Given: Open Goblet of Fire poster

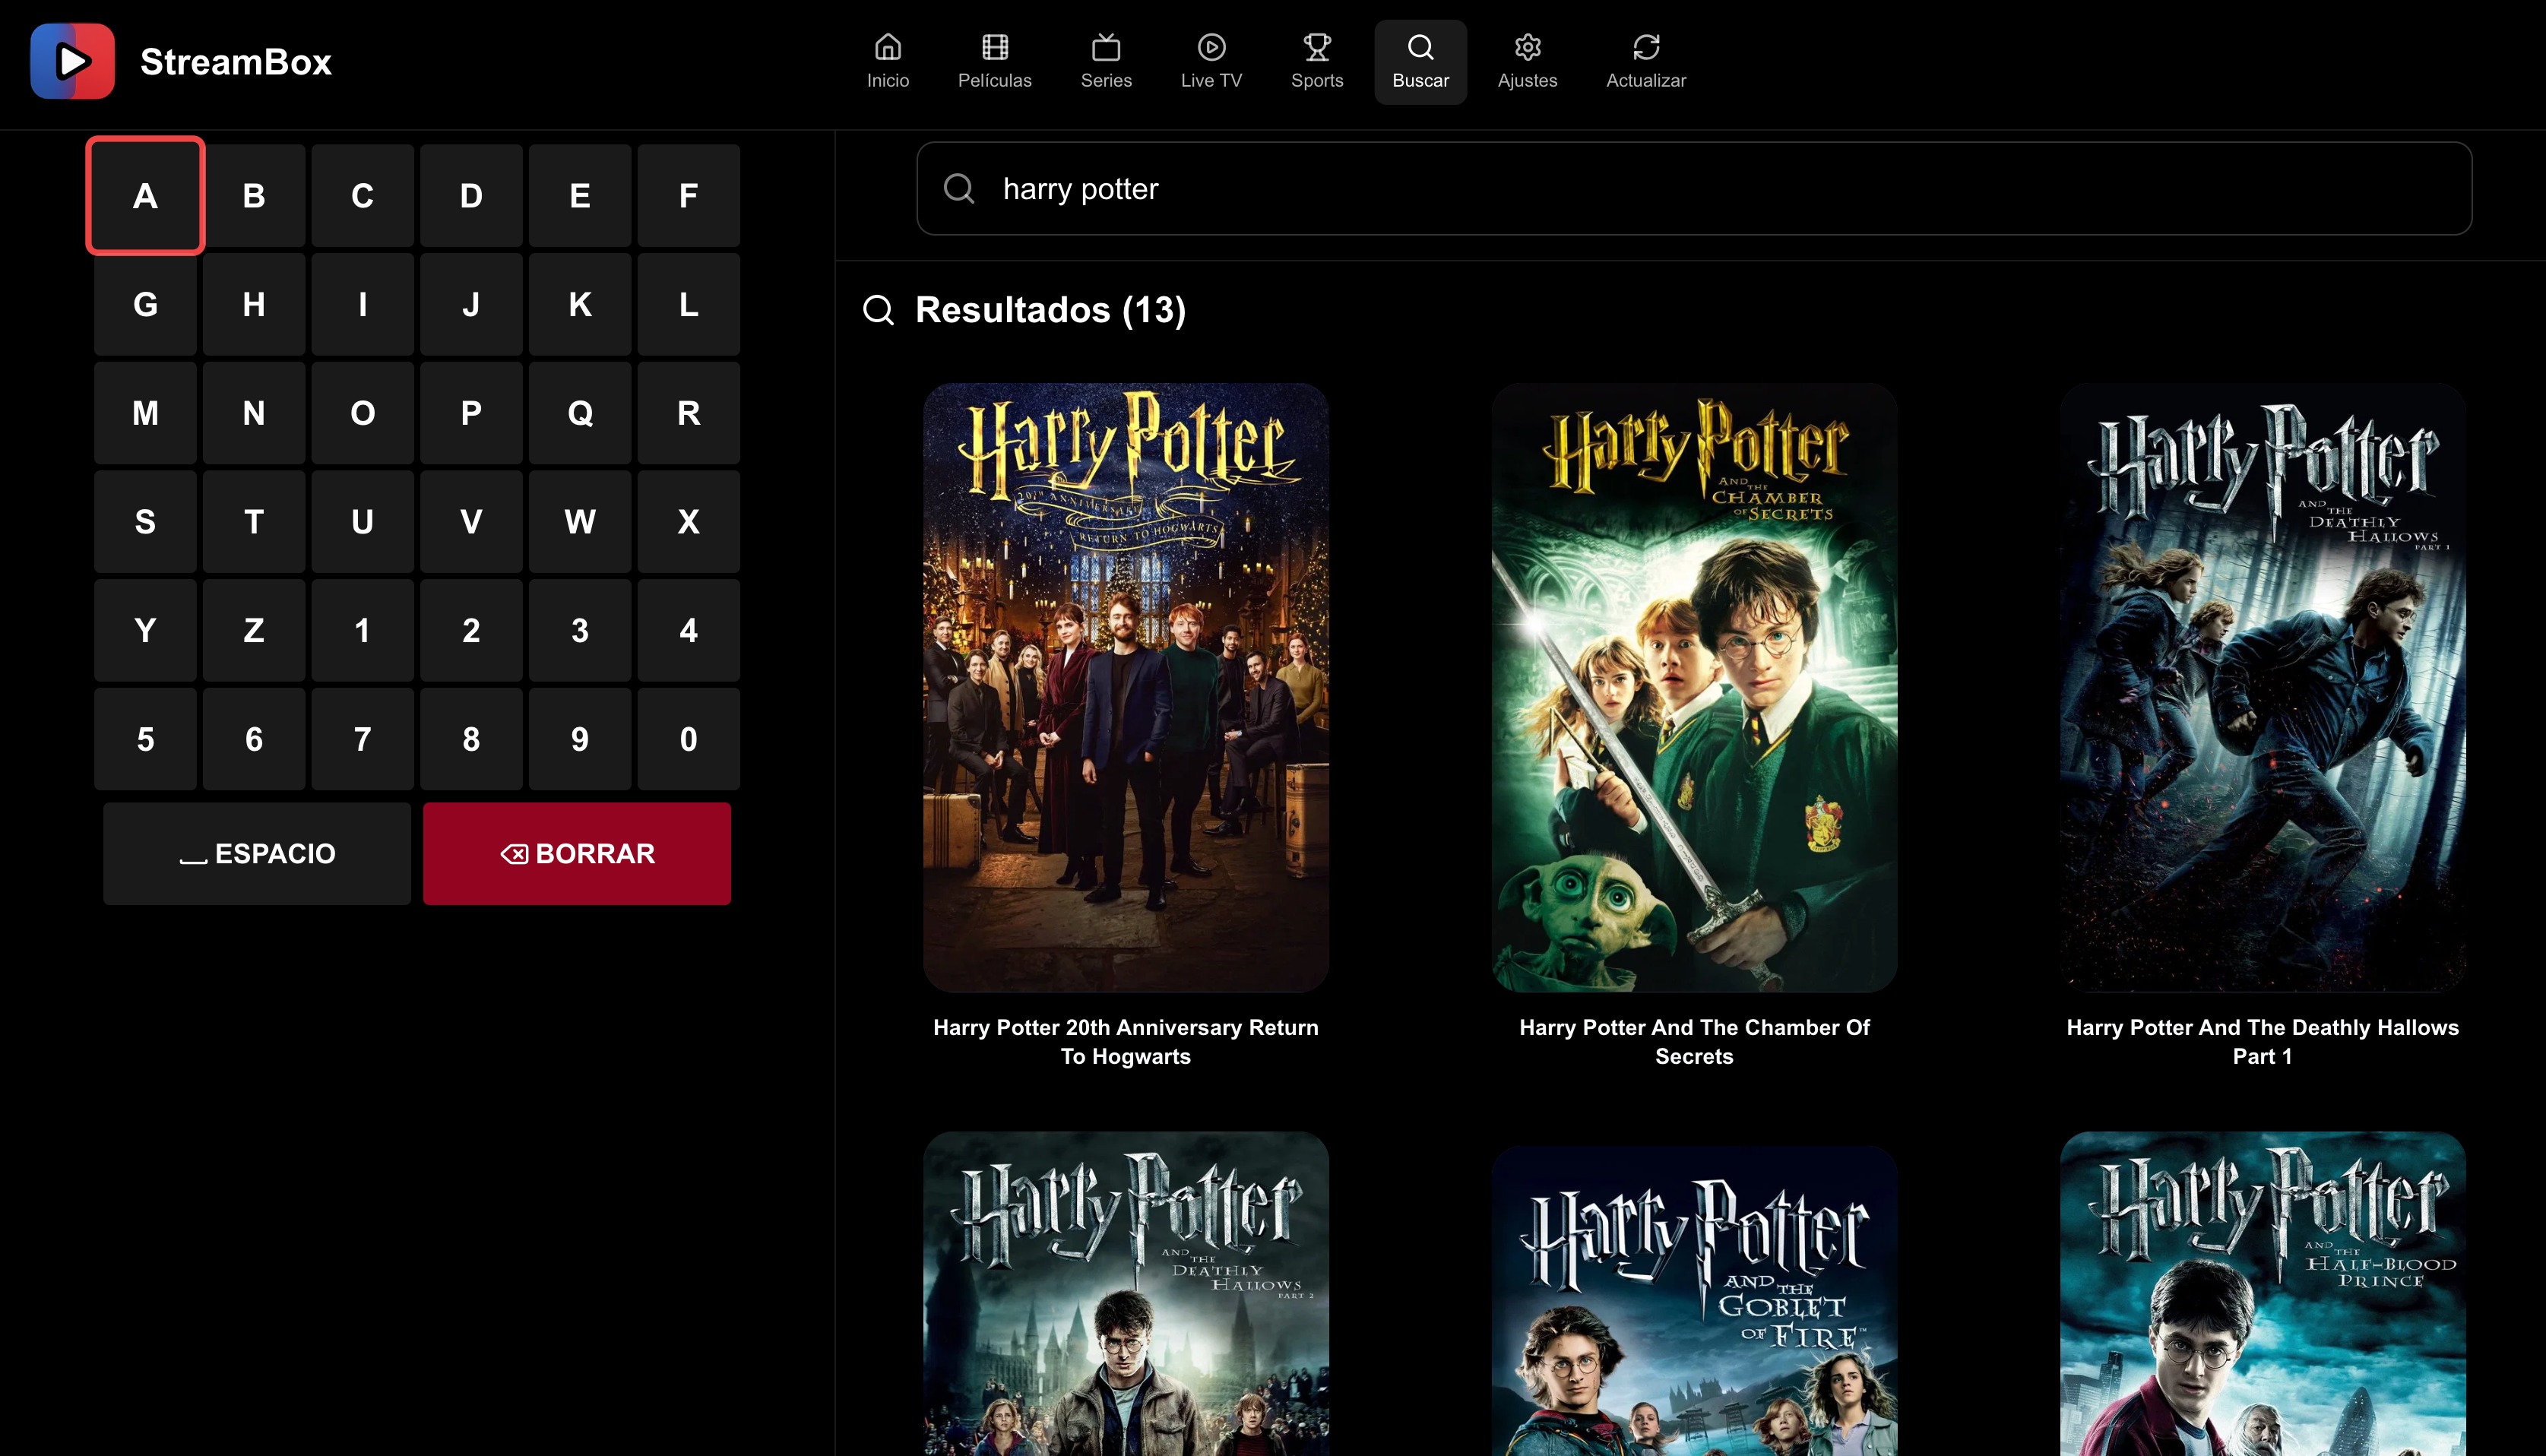Looking at the screenshot, I should pos(1693,1300).
